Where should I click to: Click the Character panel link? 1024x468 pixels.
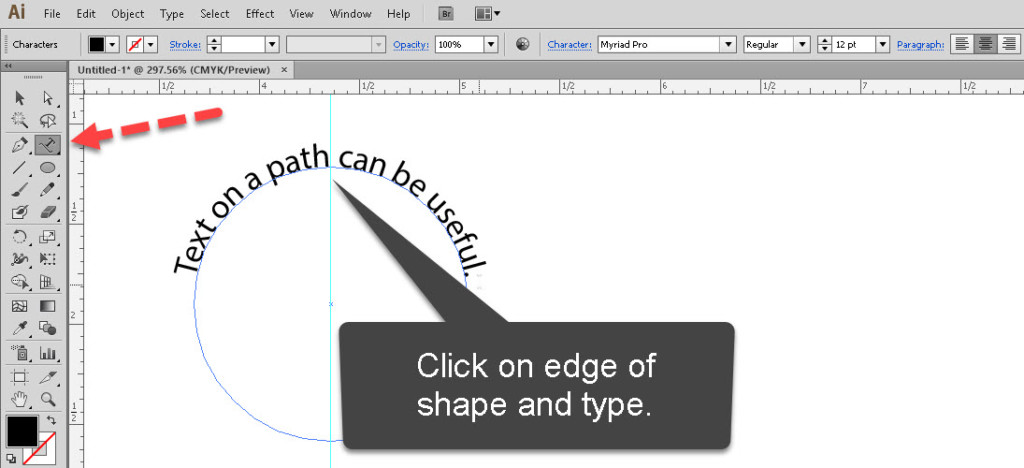[x=569, y=44]
